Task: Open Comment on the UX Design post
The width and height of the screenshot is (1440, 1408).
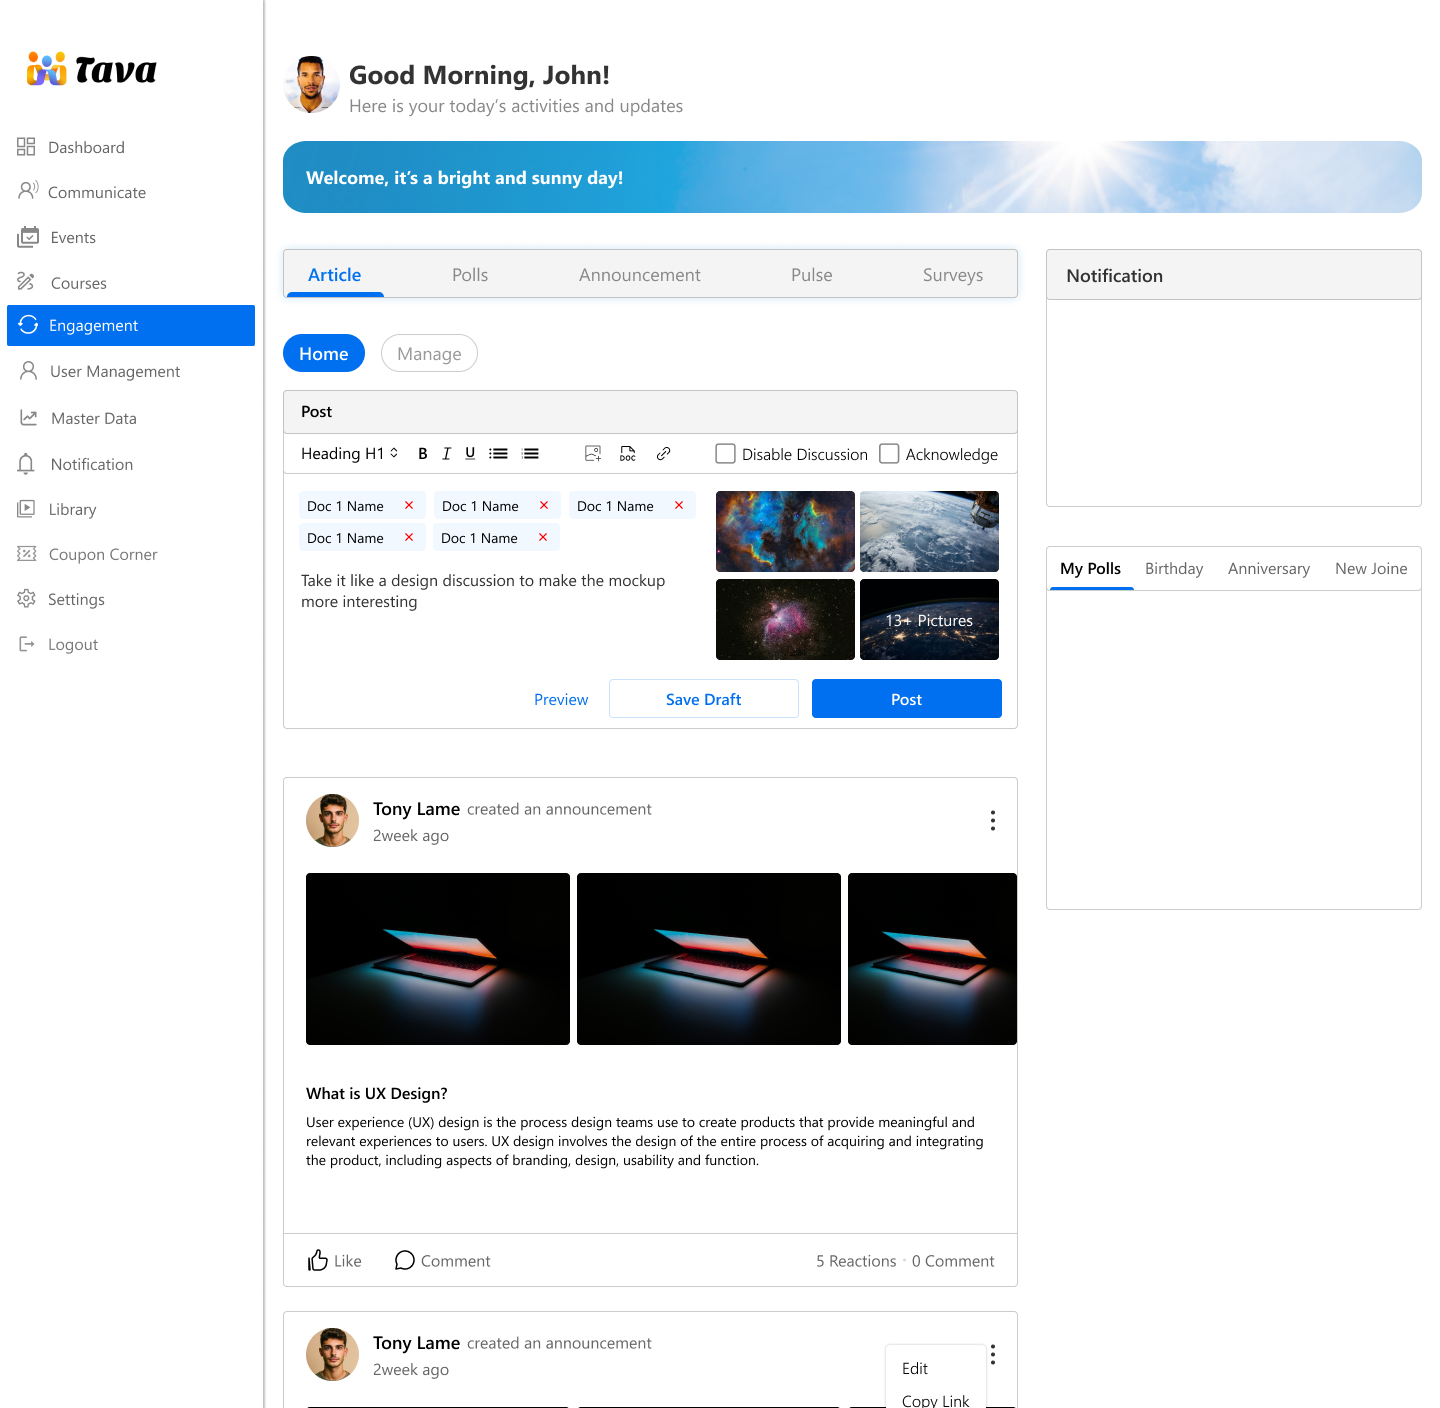Action: pyautogui.click(x=443, y=1261)
